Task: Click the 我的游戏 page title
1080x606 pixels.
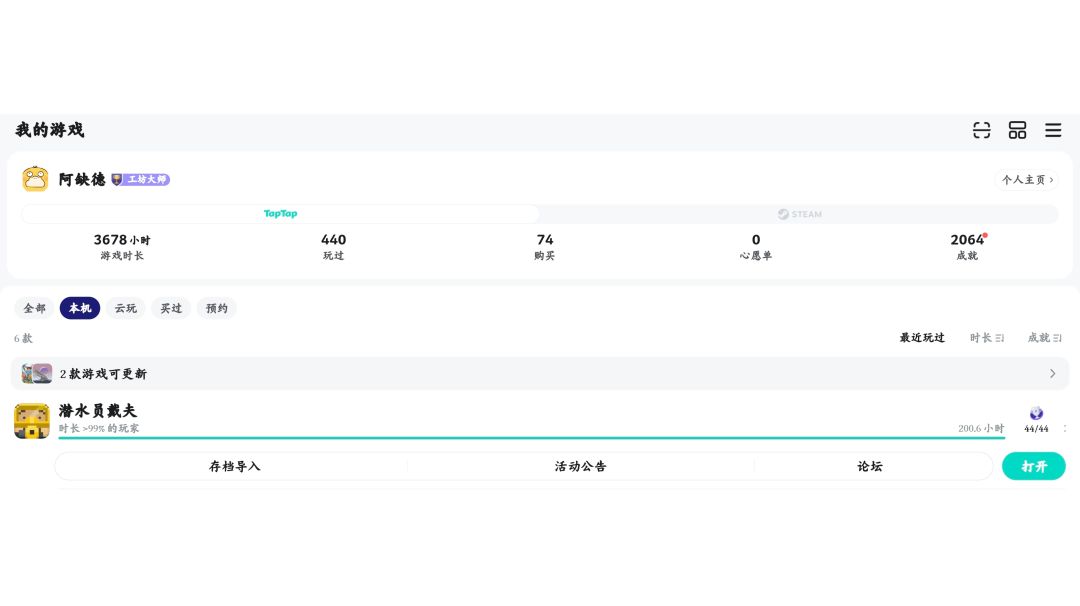Action: (x=50, y=129)
